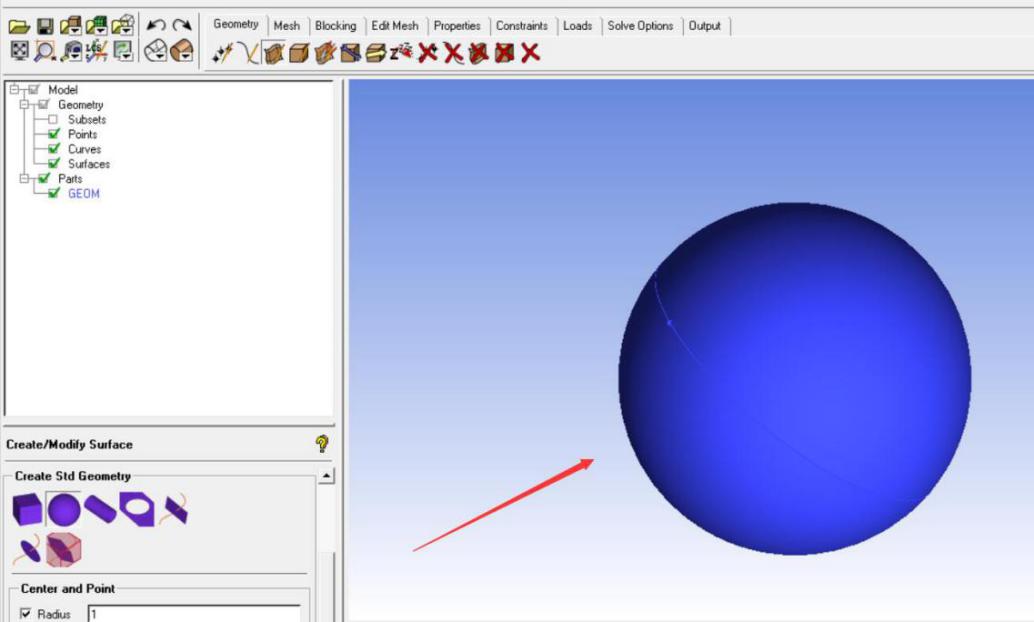The width and height of the screenshot is (1034, 622).
Task: Select the Delete Point tool
Action: (x=427, y=52)
